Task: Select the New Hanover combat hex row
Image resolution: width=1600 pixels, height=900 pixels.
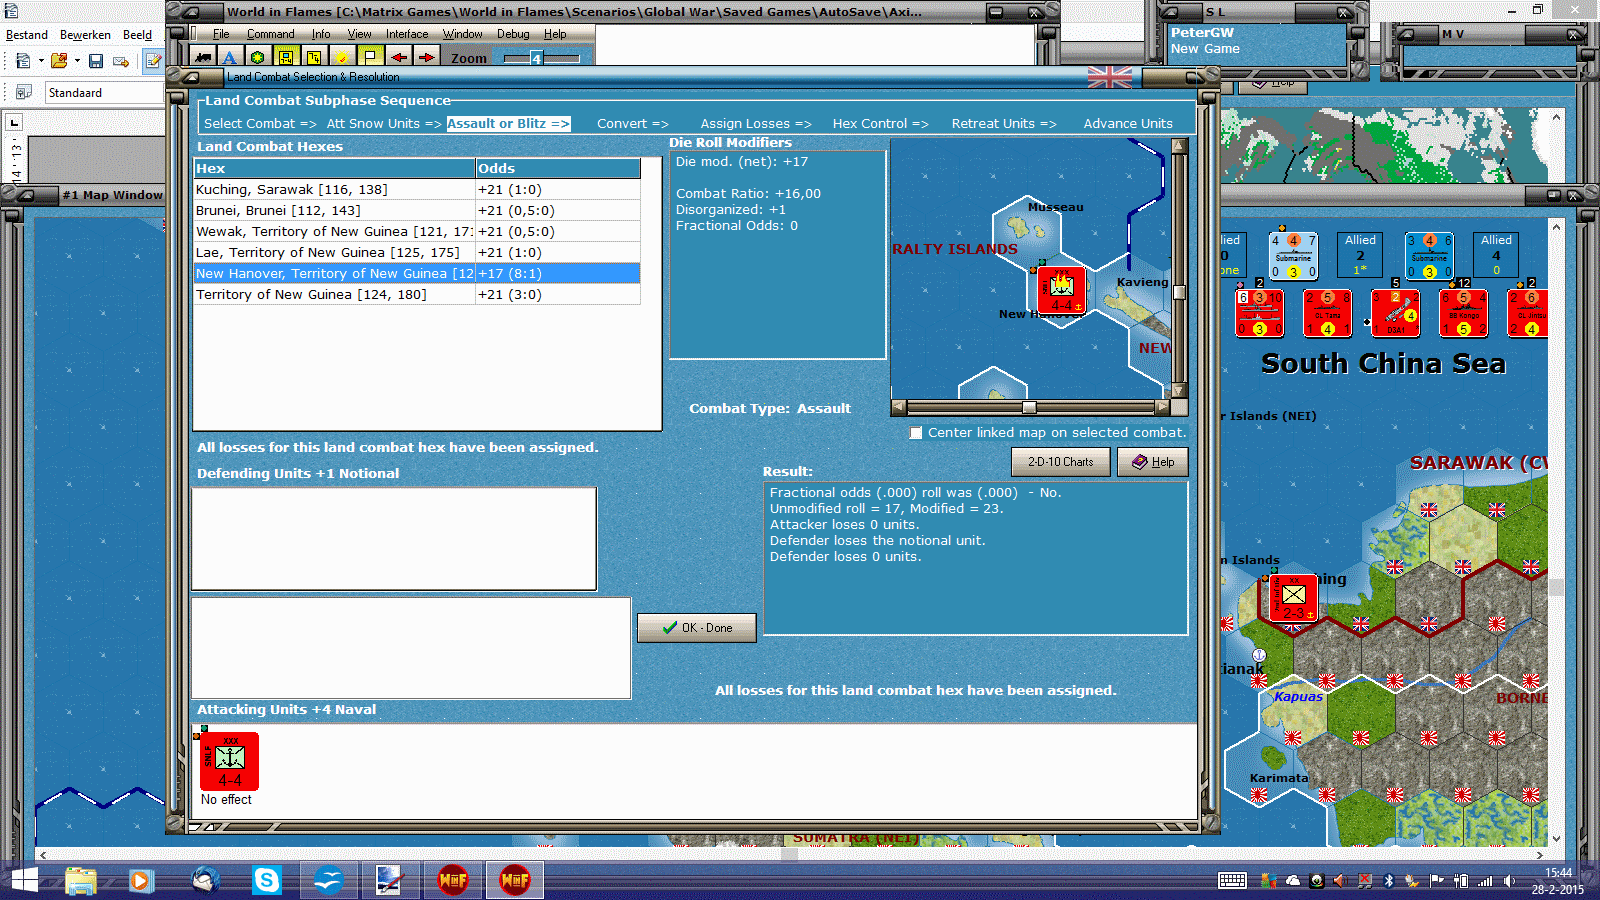Action: (x=417, y=274)
